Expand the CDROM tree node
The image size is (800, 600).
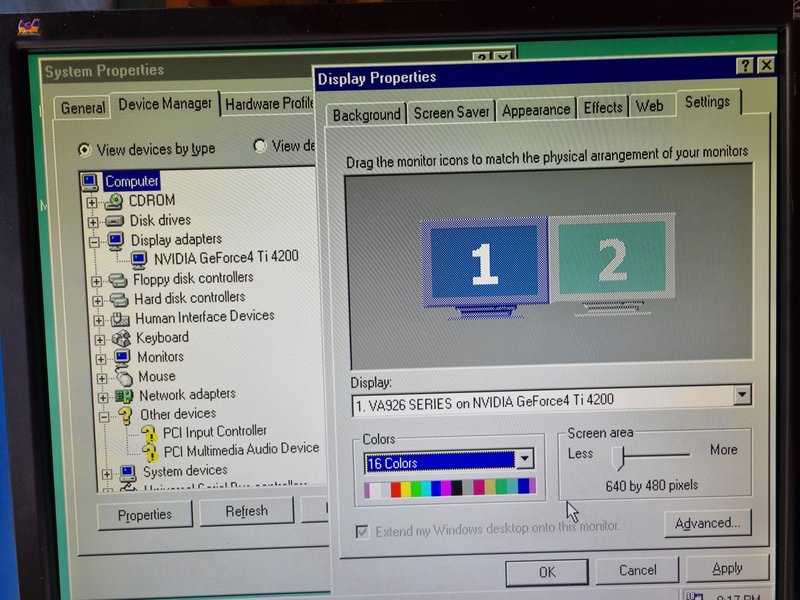point(91,203)
